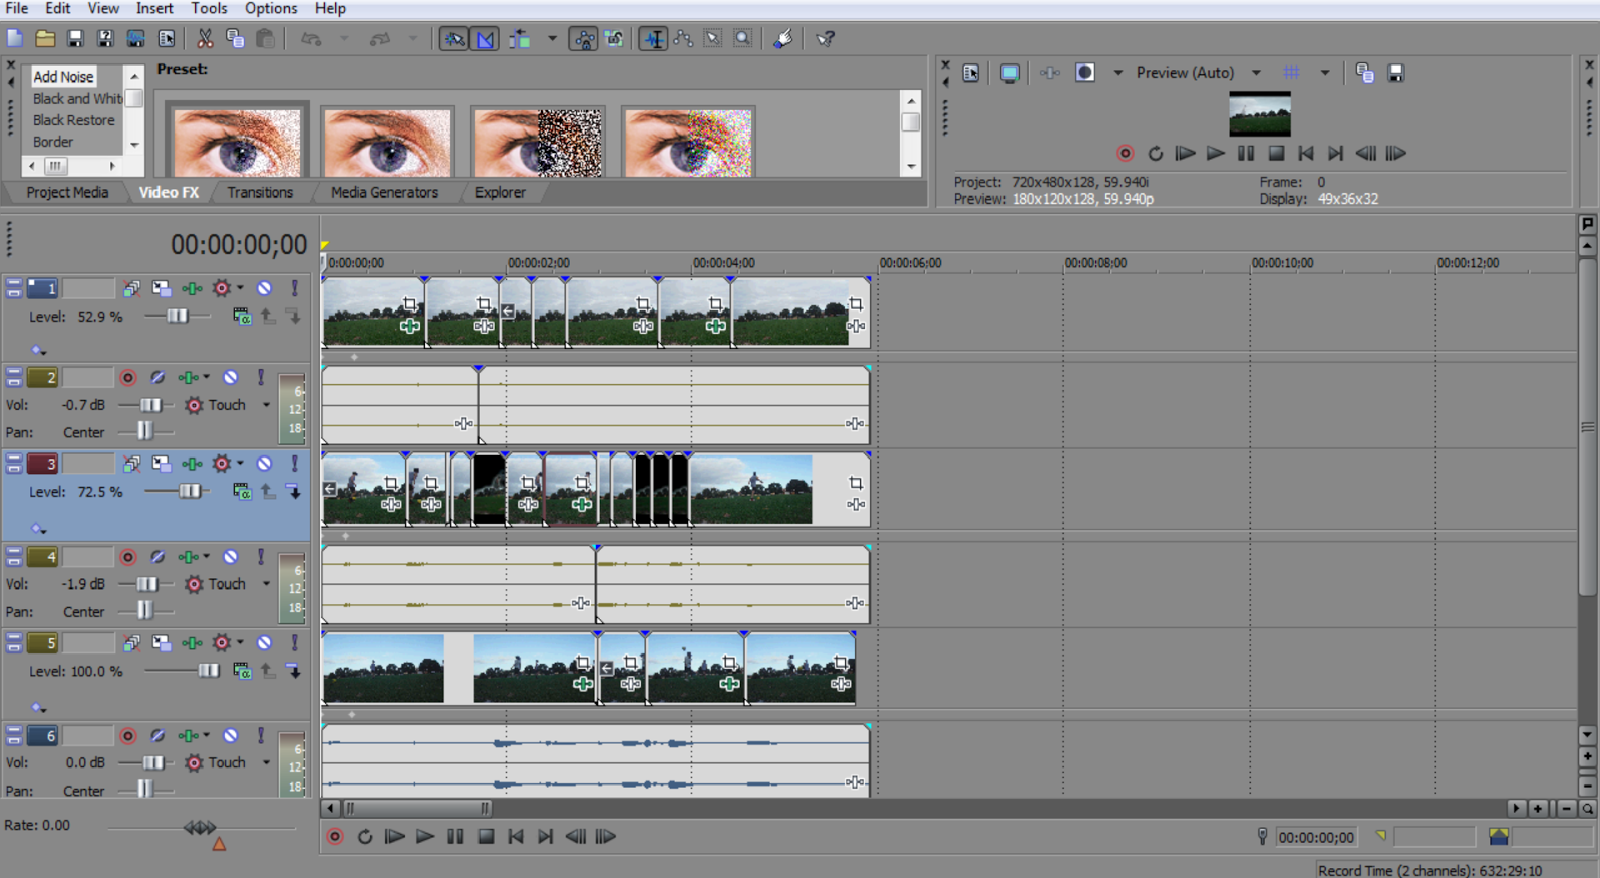Stop playback in the preview transport controls
Image resolution: width=1600 pixels, height=878 pixels.
[x=1276, y=153]
